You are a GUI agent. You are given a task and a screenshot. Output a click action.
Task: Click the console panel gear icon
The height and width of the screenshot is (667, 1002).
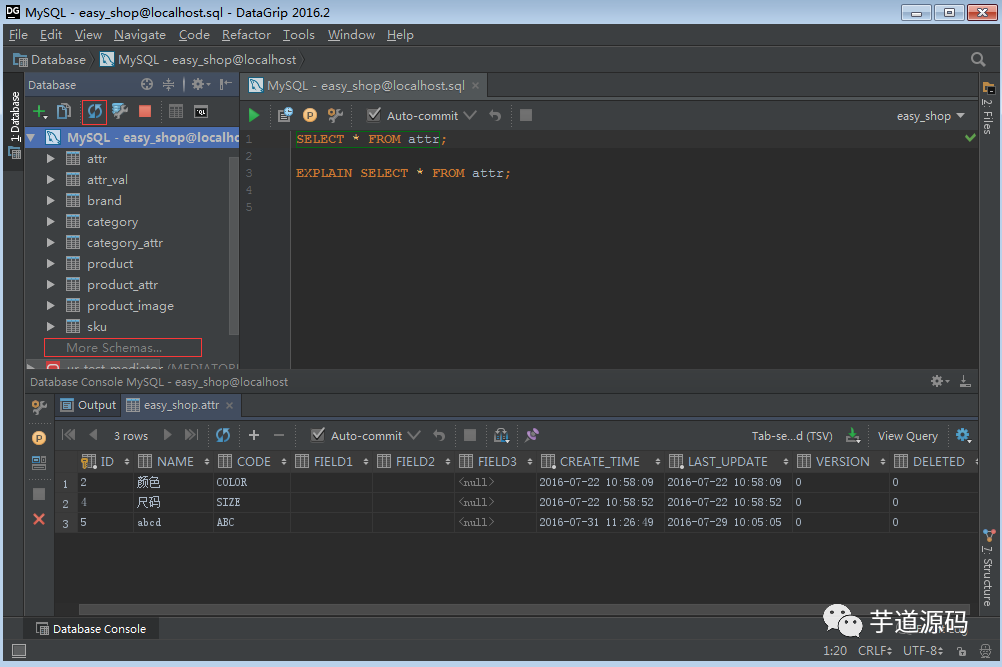[939, 381]
